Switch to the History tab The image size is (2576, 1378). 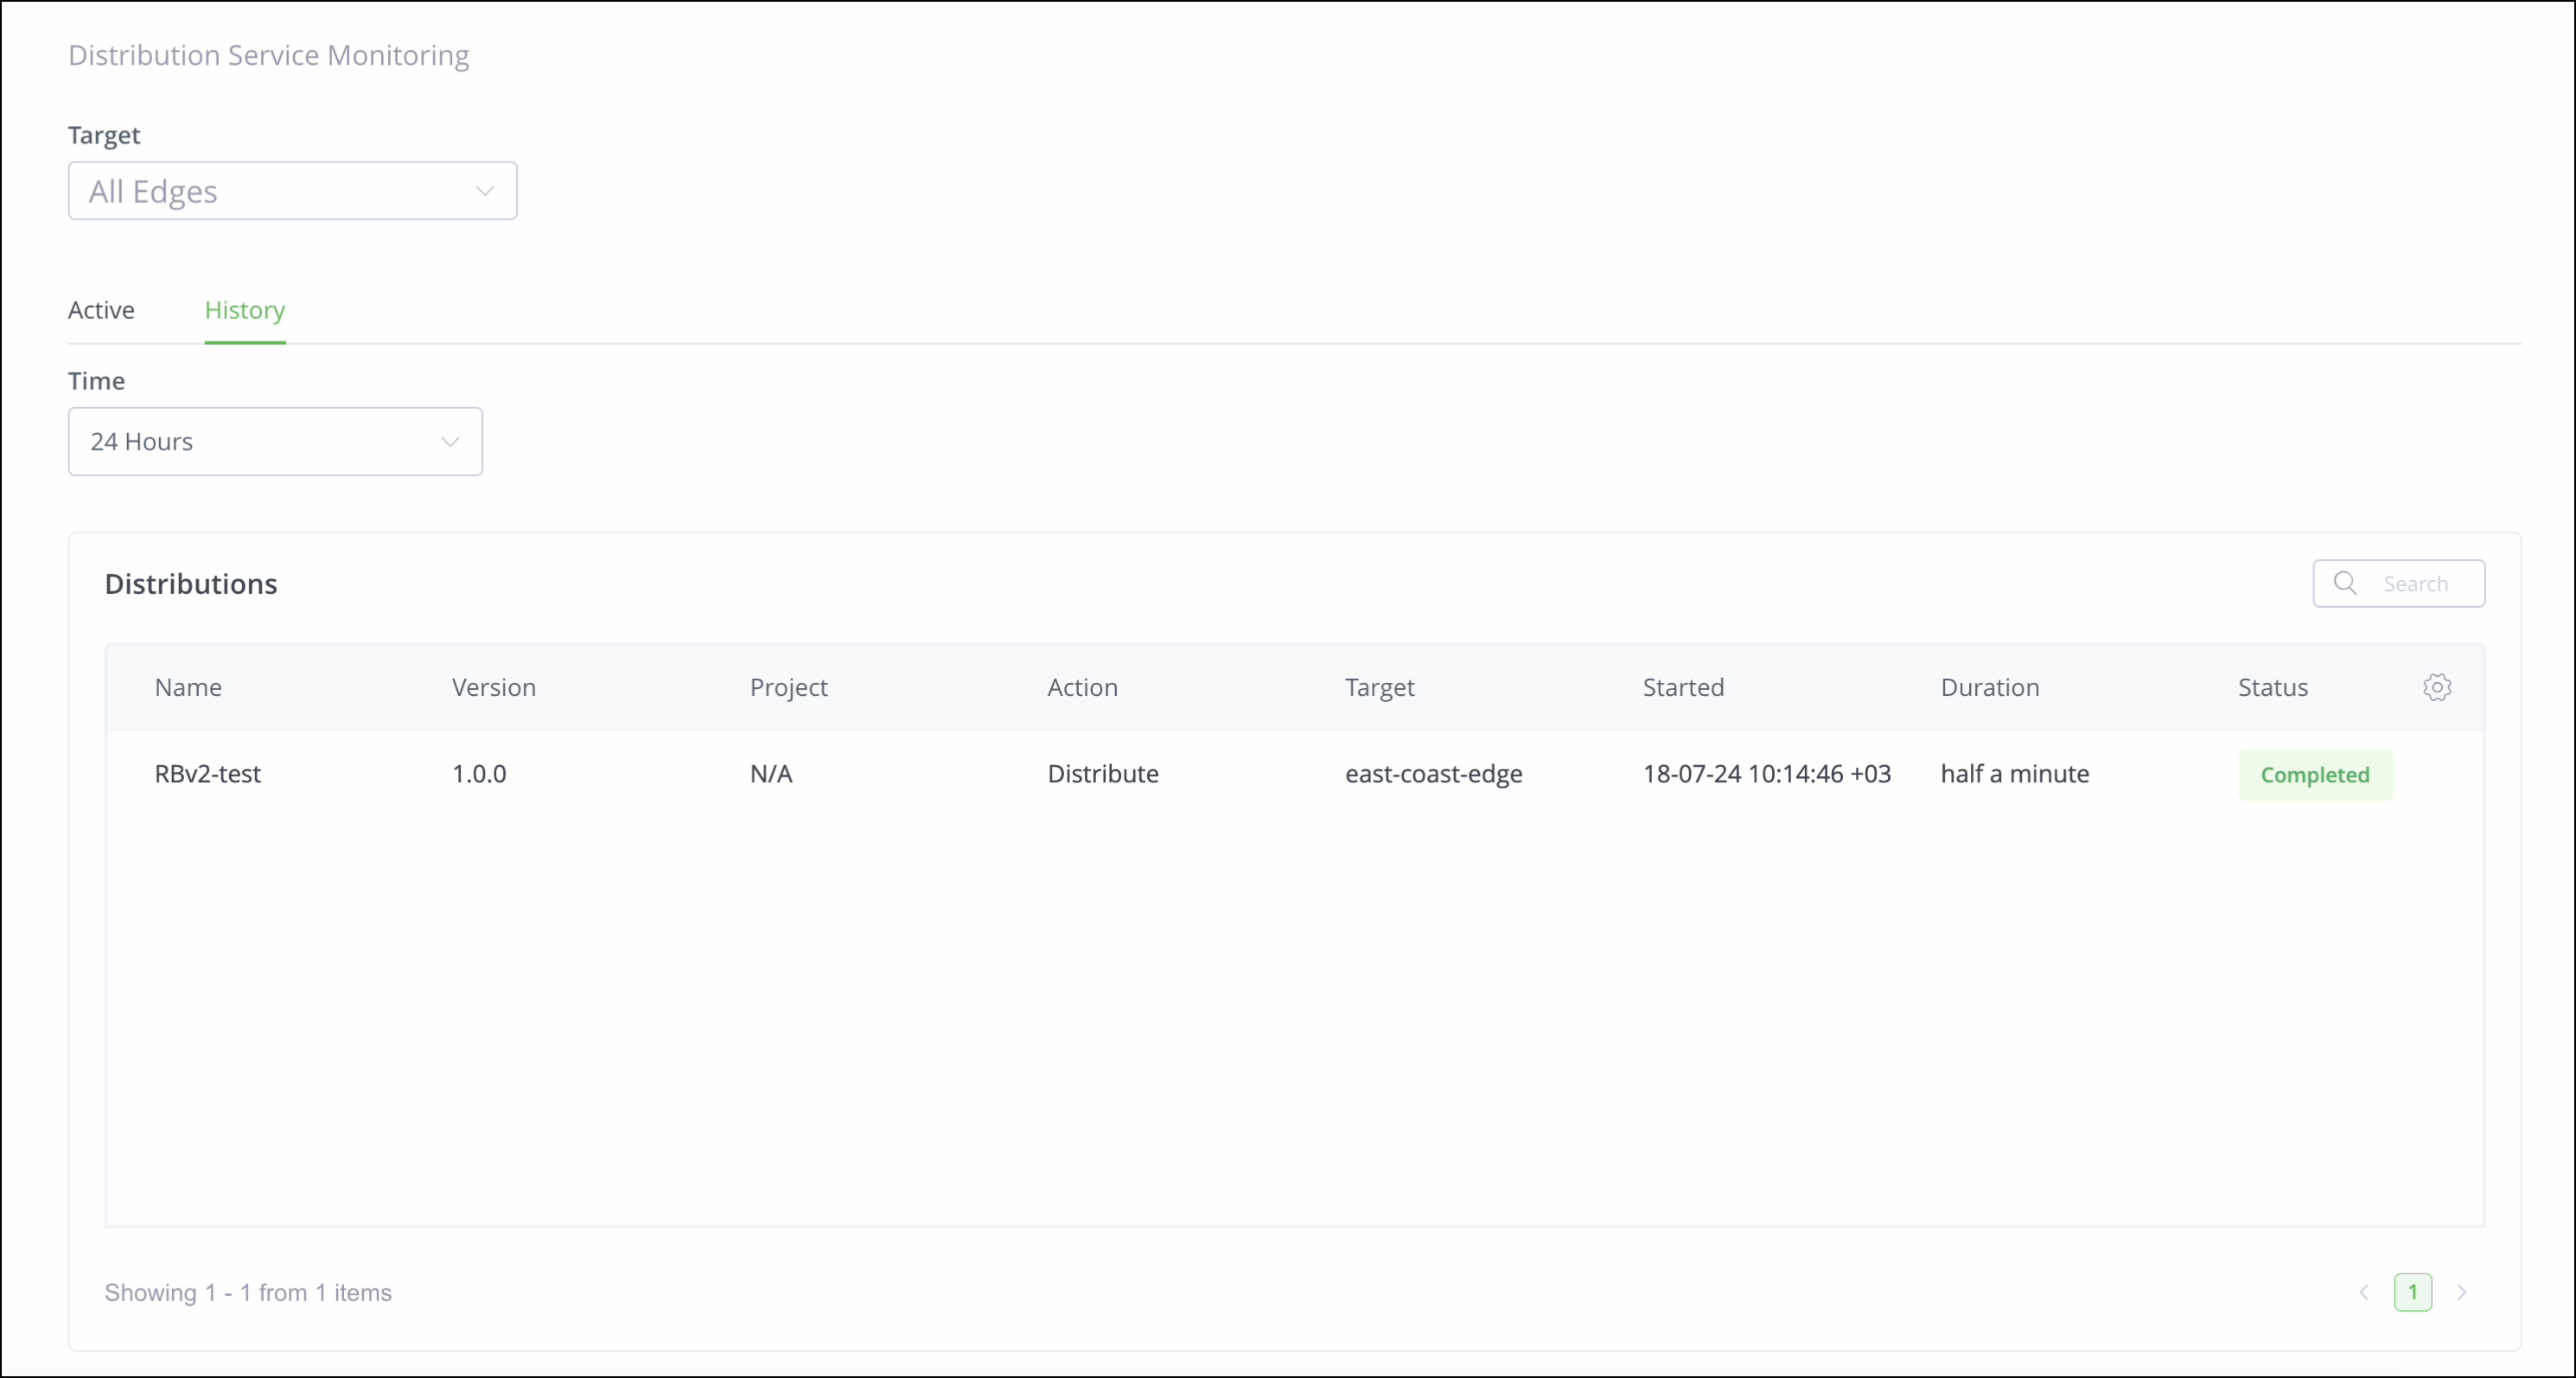[245, 310]
